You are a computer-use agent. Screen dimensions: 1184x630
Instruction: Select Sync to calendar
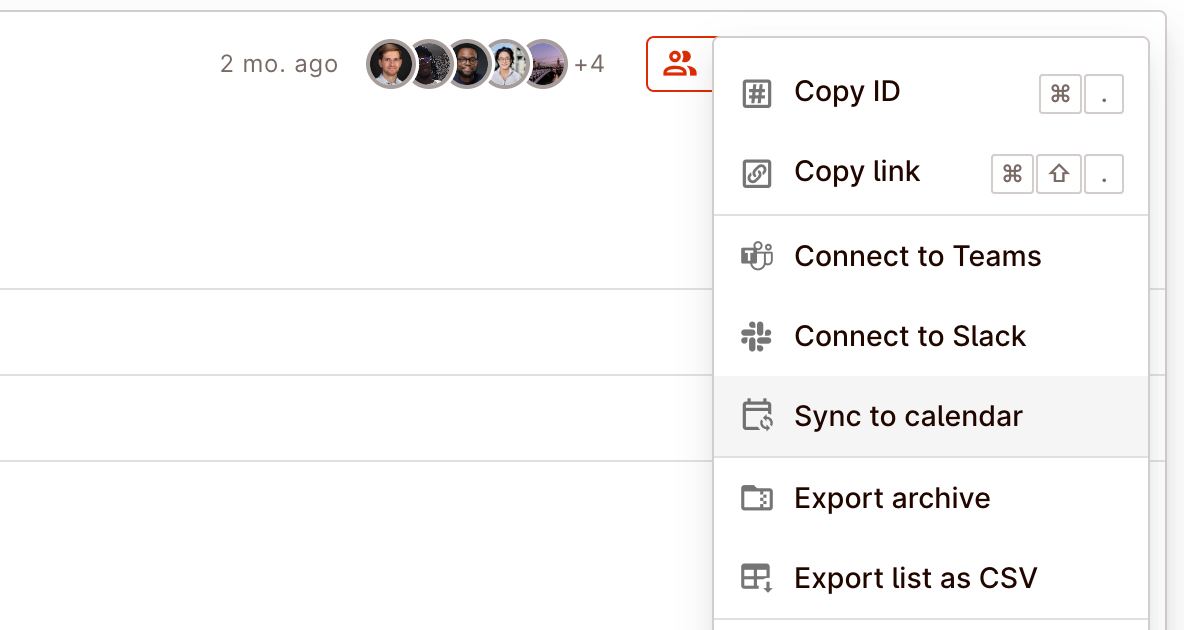[x=908, y=417]
